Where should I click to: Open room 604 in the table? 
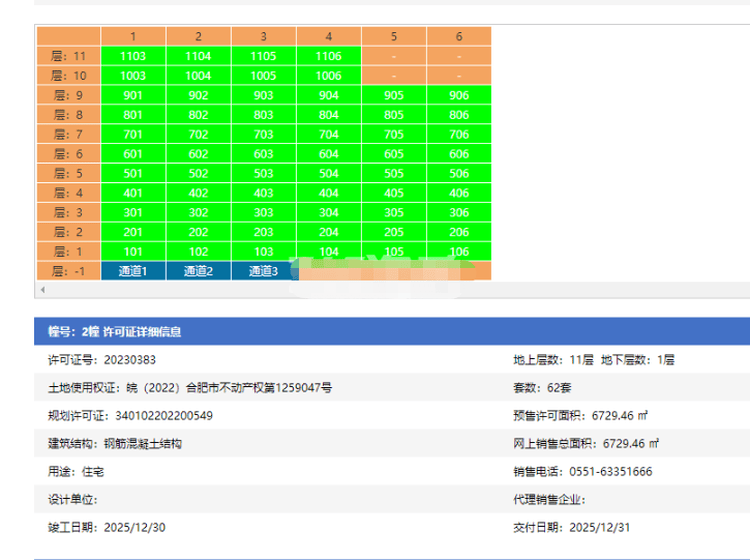coord(328,154)
